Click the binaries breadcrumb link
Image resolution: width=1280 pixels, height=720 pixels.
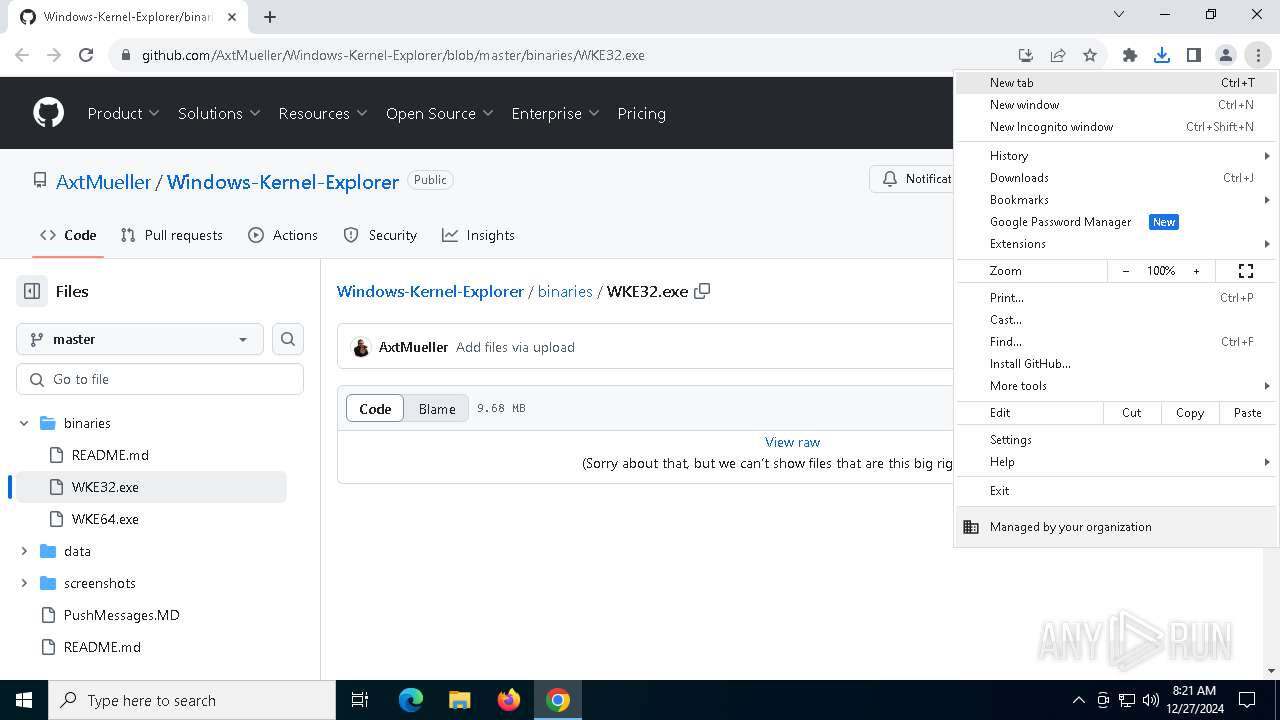(x=565, y=291)
